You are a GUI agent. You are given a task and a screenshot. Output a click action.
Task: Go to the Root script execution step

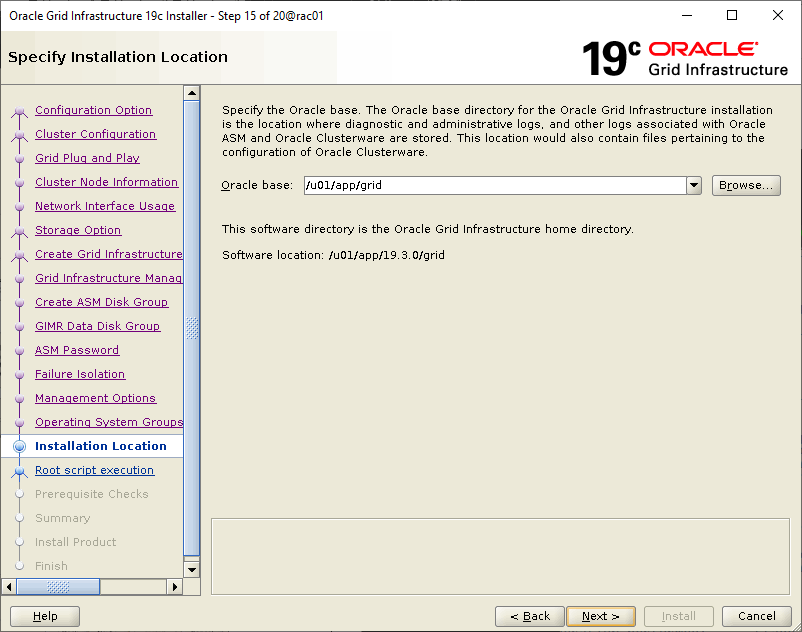tap(95, 470)
